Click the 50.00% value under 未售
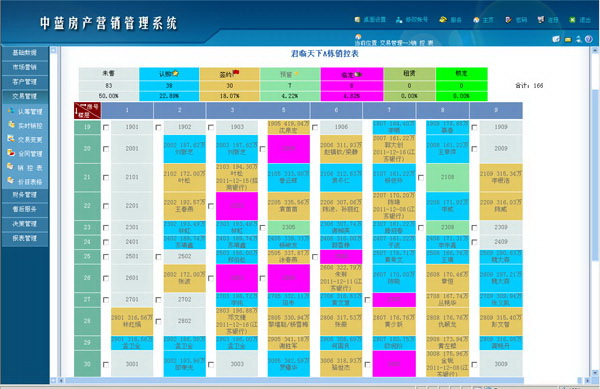600x389 pixels. (109, 96)
